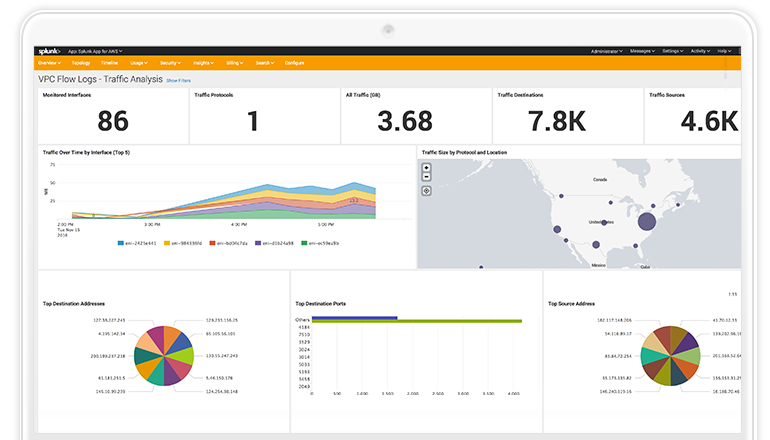
Task: Zoom in on the traffic map
Action: click(426, 167)
